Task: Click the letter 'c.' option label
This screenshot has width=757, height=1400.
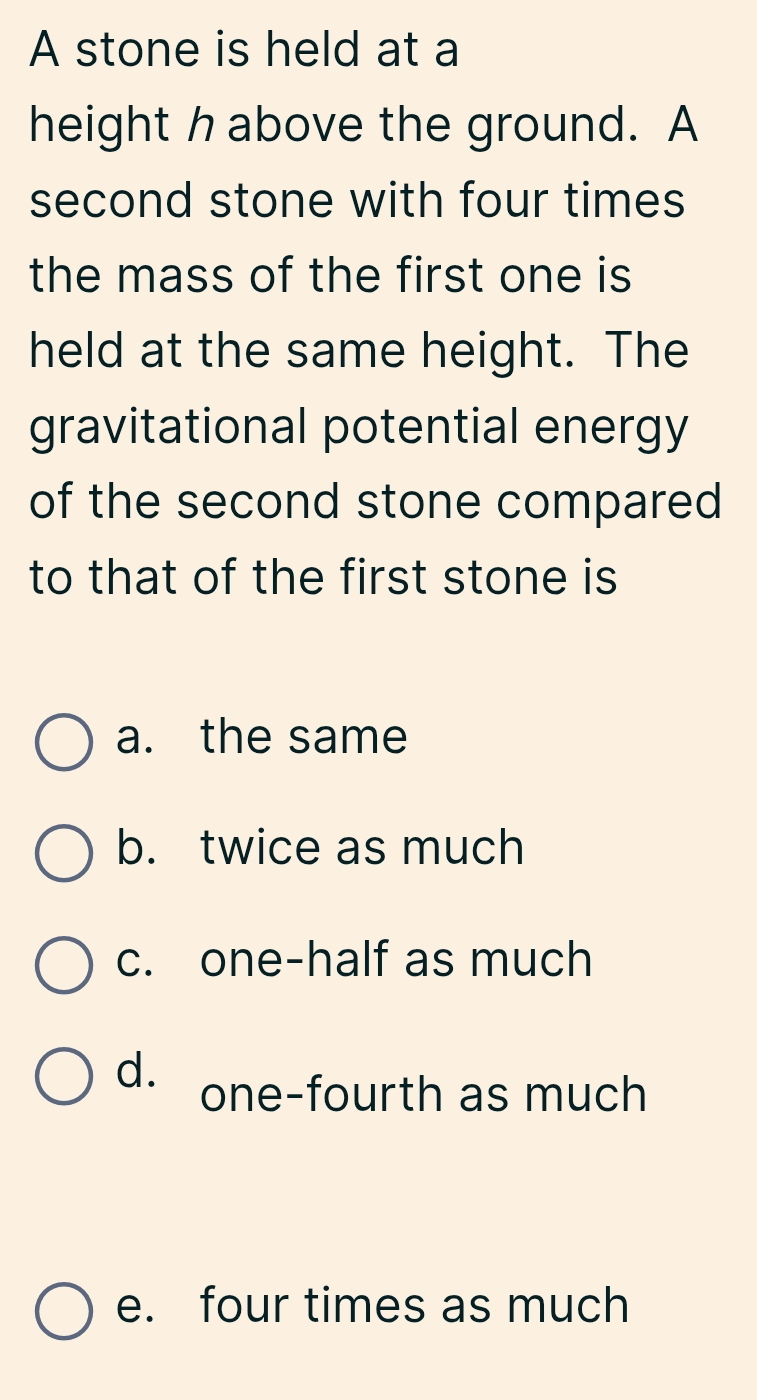Action: pyautogui.click(x=136, y=960)
